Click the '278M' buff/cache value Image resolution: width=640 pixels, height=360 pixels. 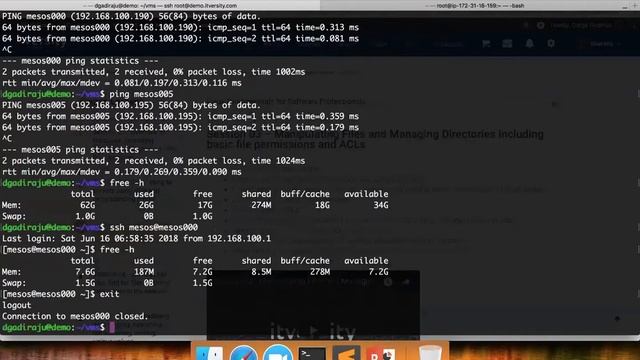click(320, 272)
